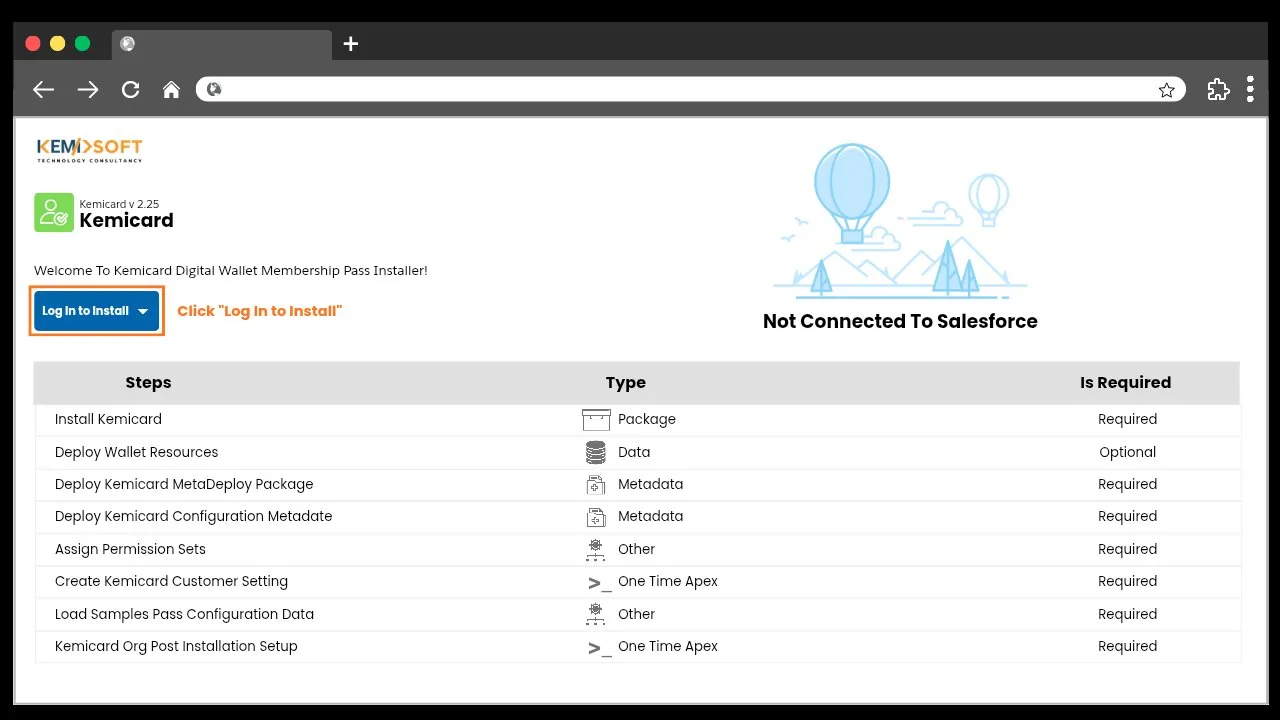Bookmark page with the star icon

[x=1166, y=90]
